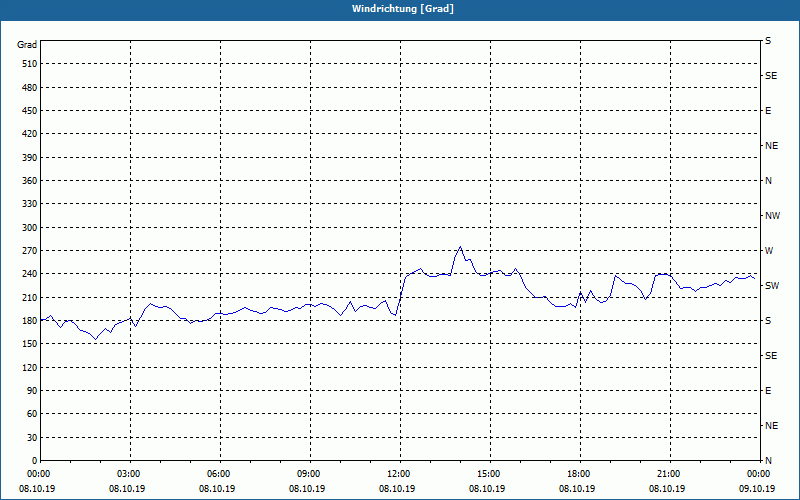Select the SE compass label at the 480 level
Image resolution: width=800 pixels, height=500 pixels.
tap(771, 76)
